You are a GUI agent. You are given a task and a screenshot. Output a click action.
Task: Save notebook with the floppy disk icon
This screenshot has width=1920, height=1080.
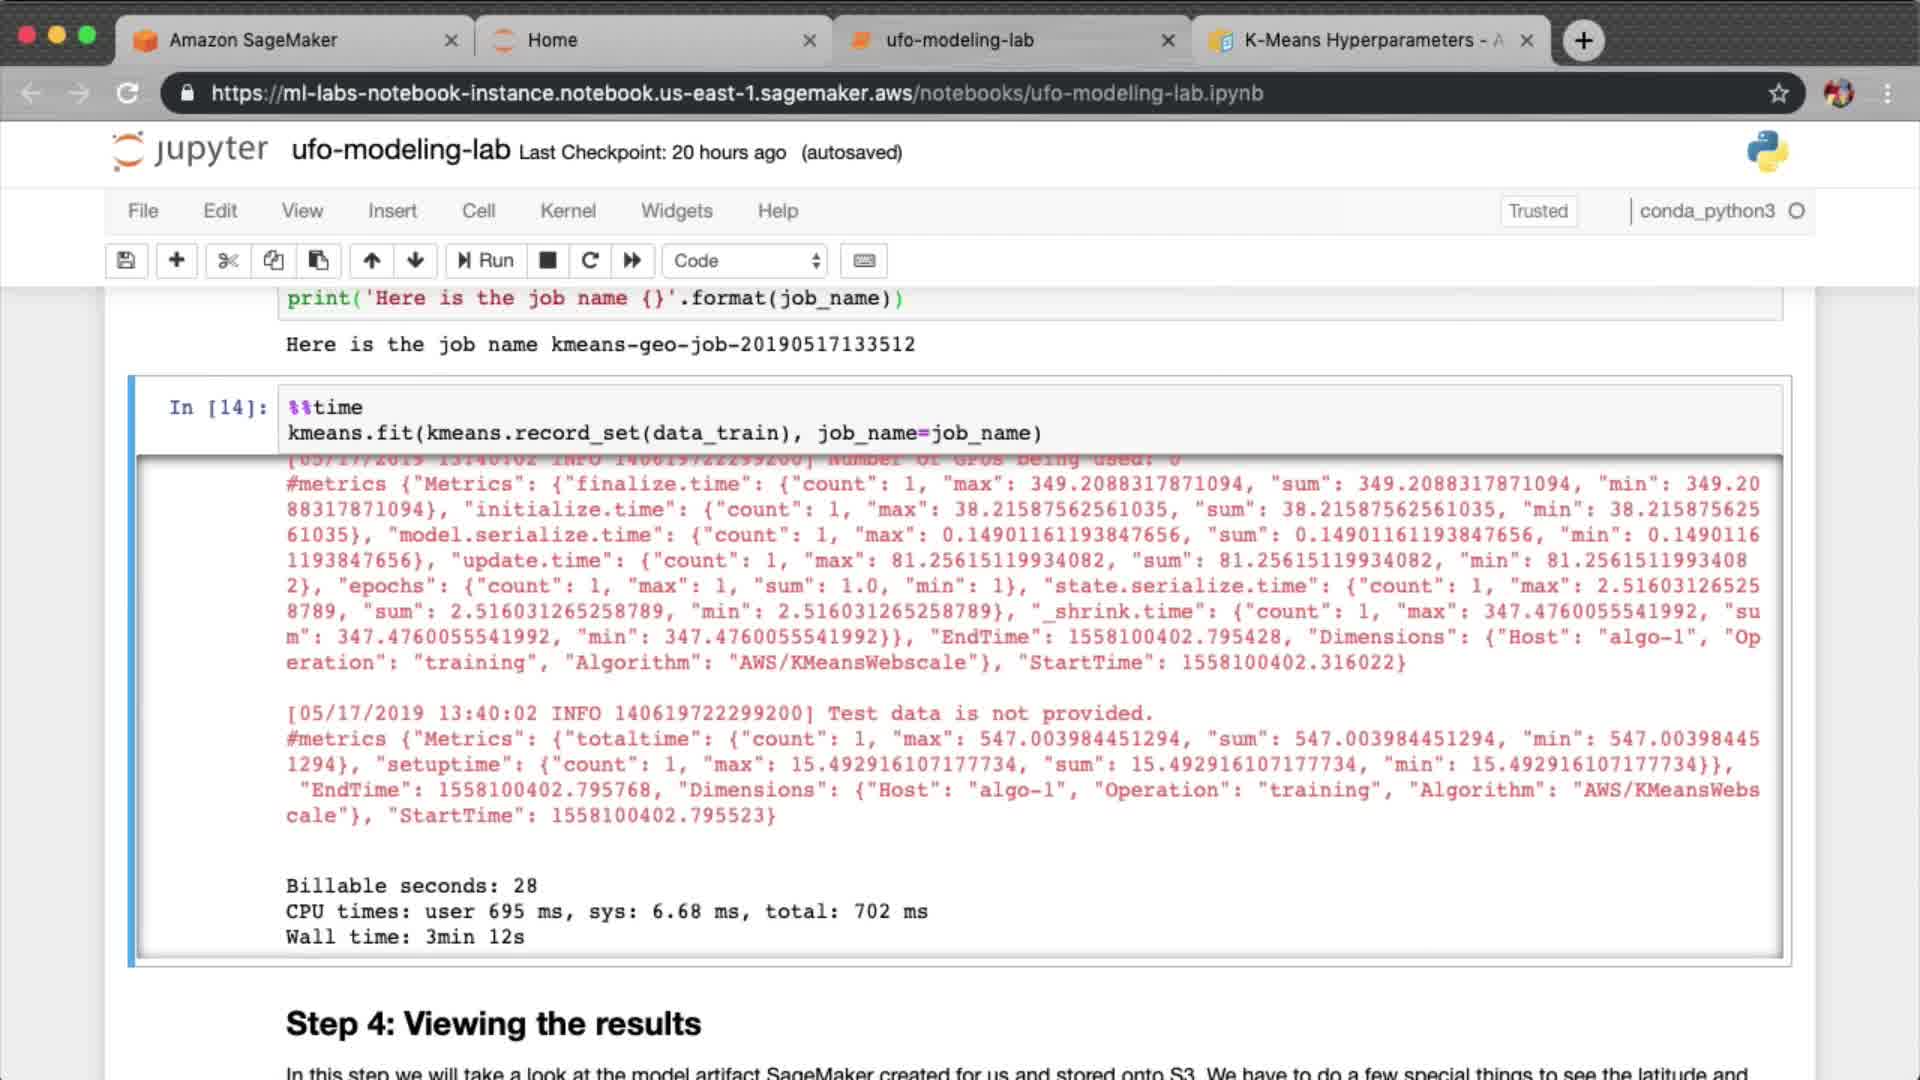pos(126,261)
